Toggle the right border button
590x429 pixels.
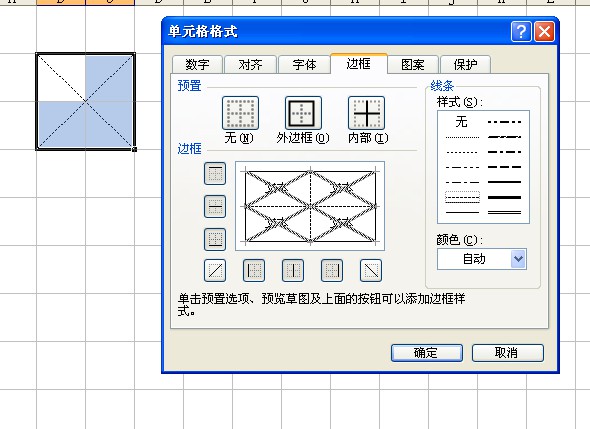[332, 271]
